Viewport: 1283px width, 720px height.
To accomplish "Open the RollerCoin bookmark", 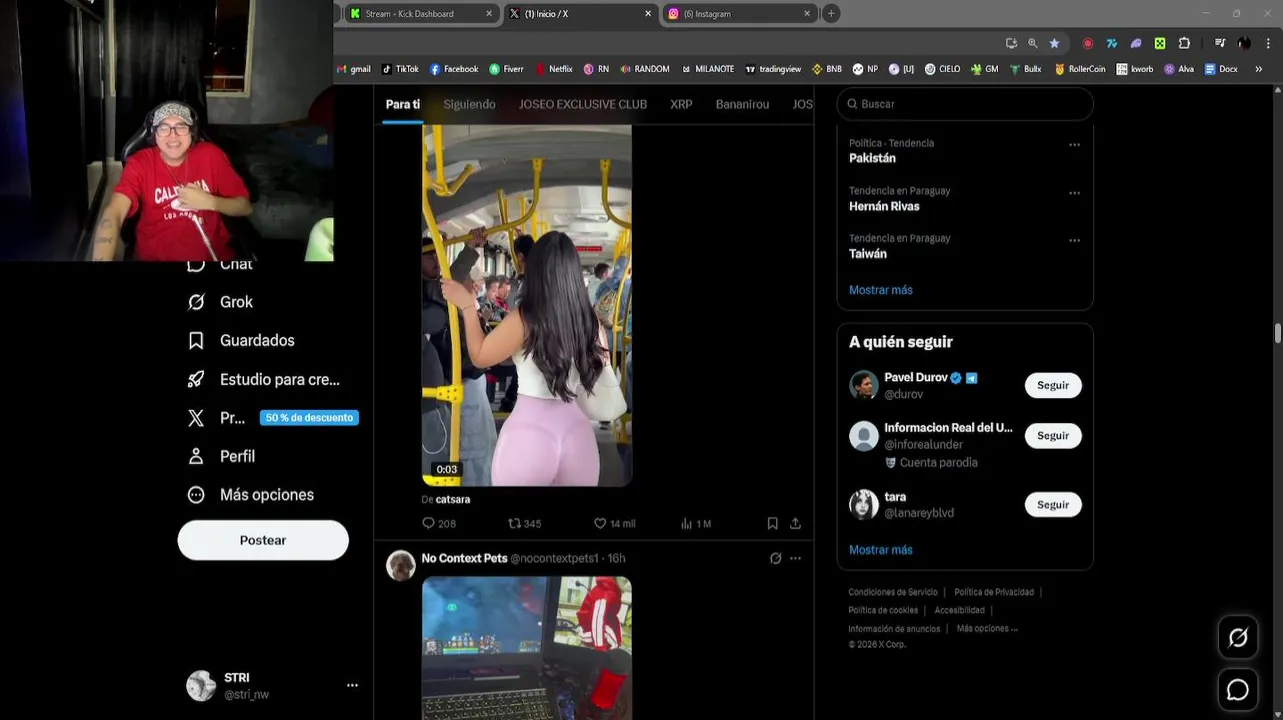I will 1080,69.
